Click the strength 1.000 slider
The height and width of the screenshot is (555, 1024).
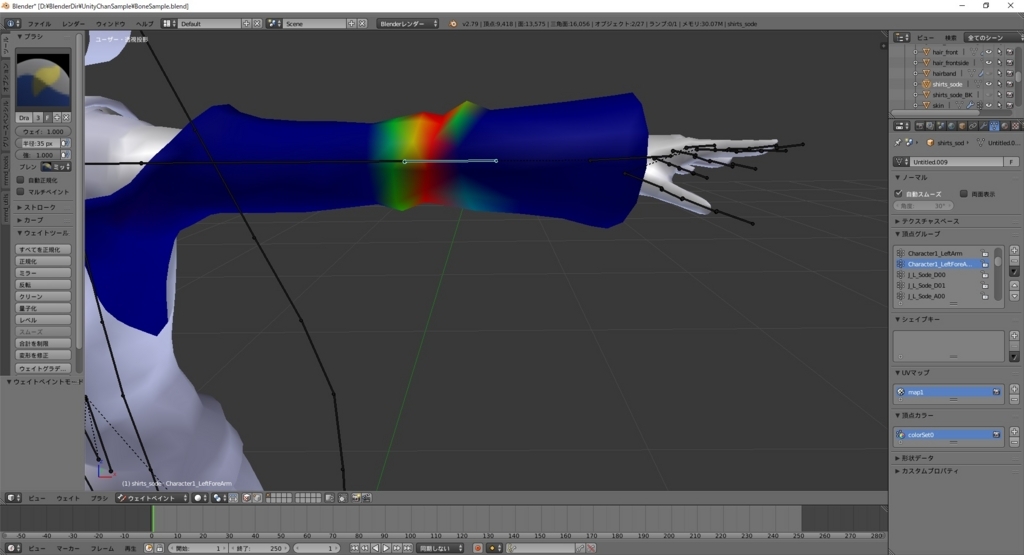[39, 155]
